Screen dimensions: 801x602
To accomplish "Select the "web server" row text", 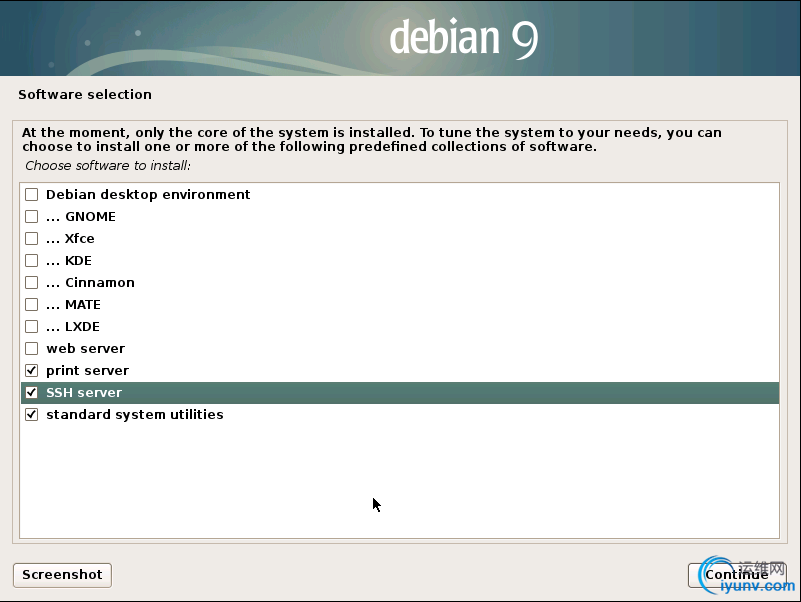I will click(86, 349).
